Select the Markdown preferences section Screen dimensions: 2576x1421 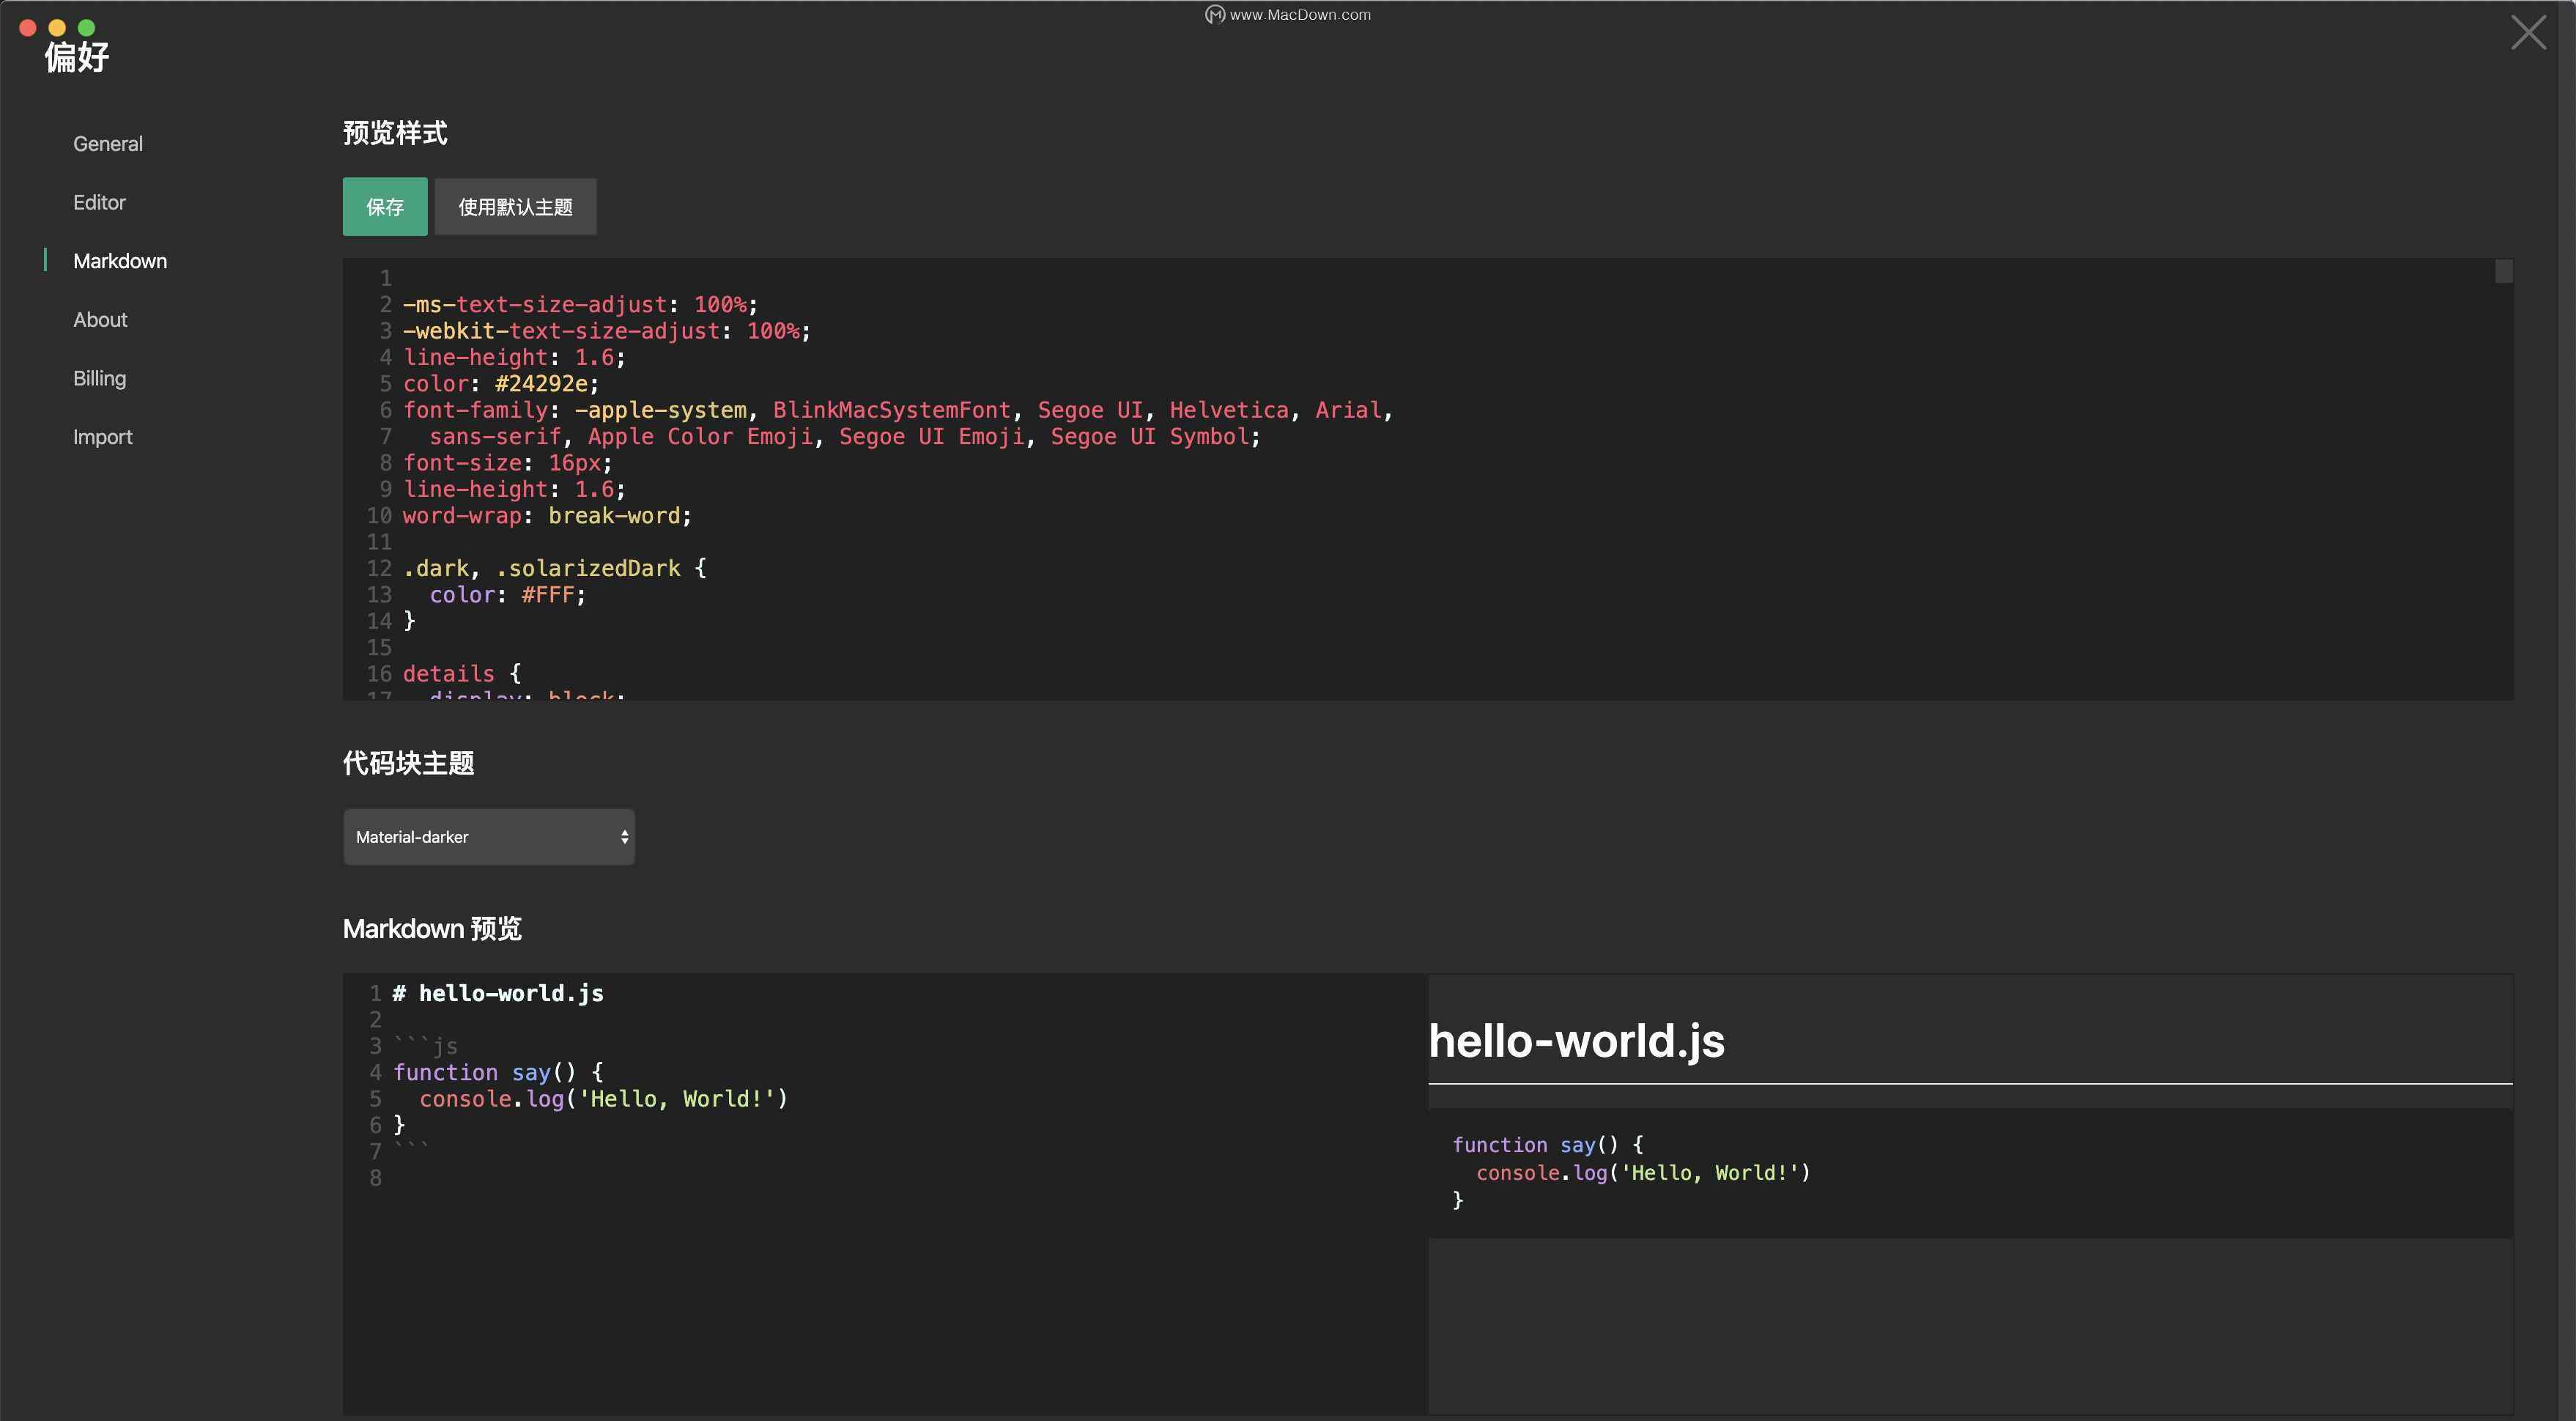point(120,261)
